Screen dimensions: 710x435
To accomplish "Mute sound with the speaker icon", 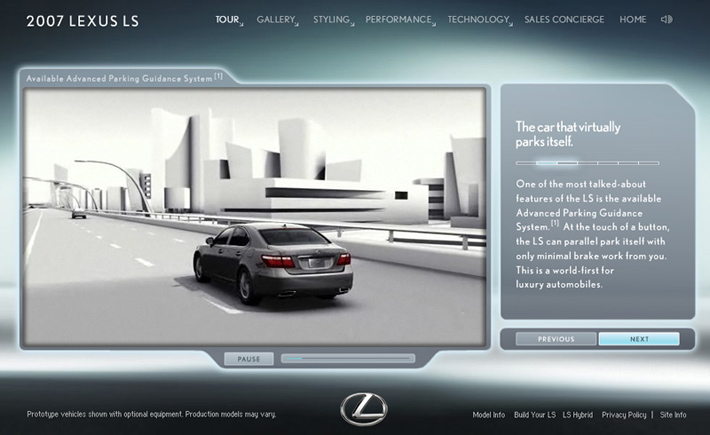I will tap(666, 19).
